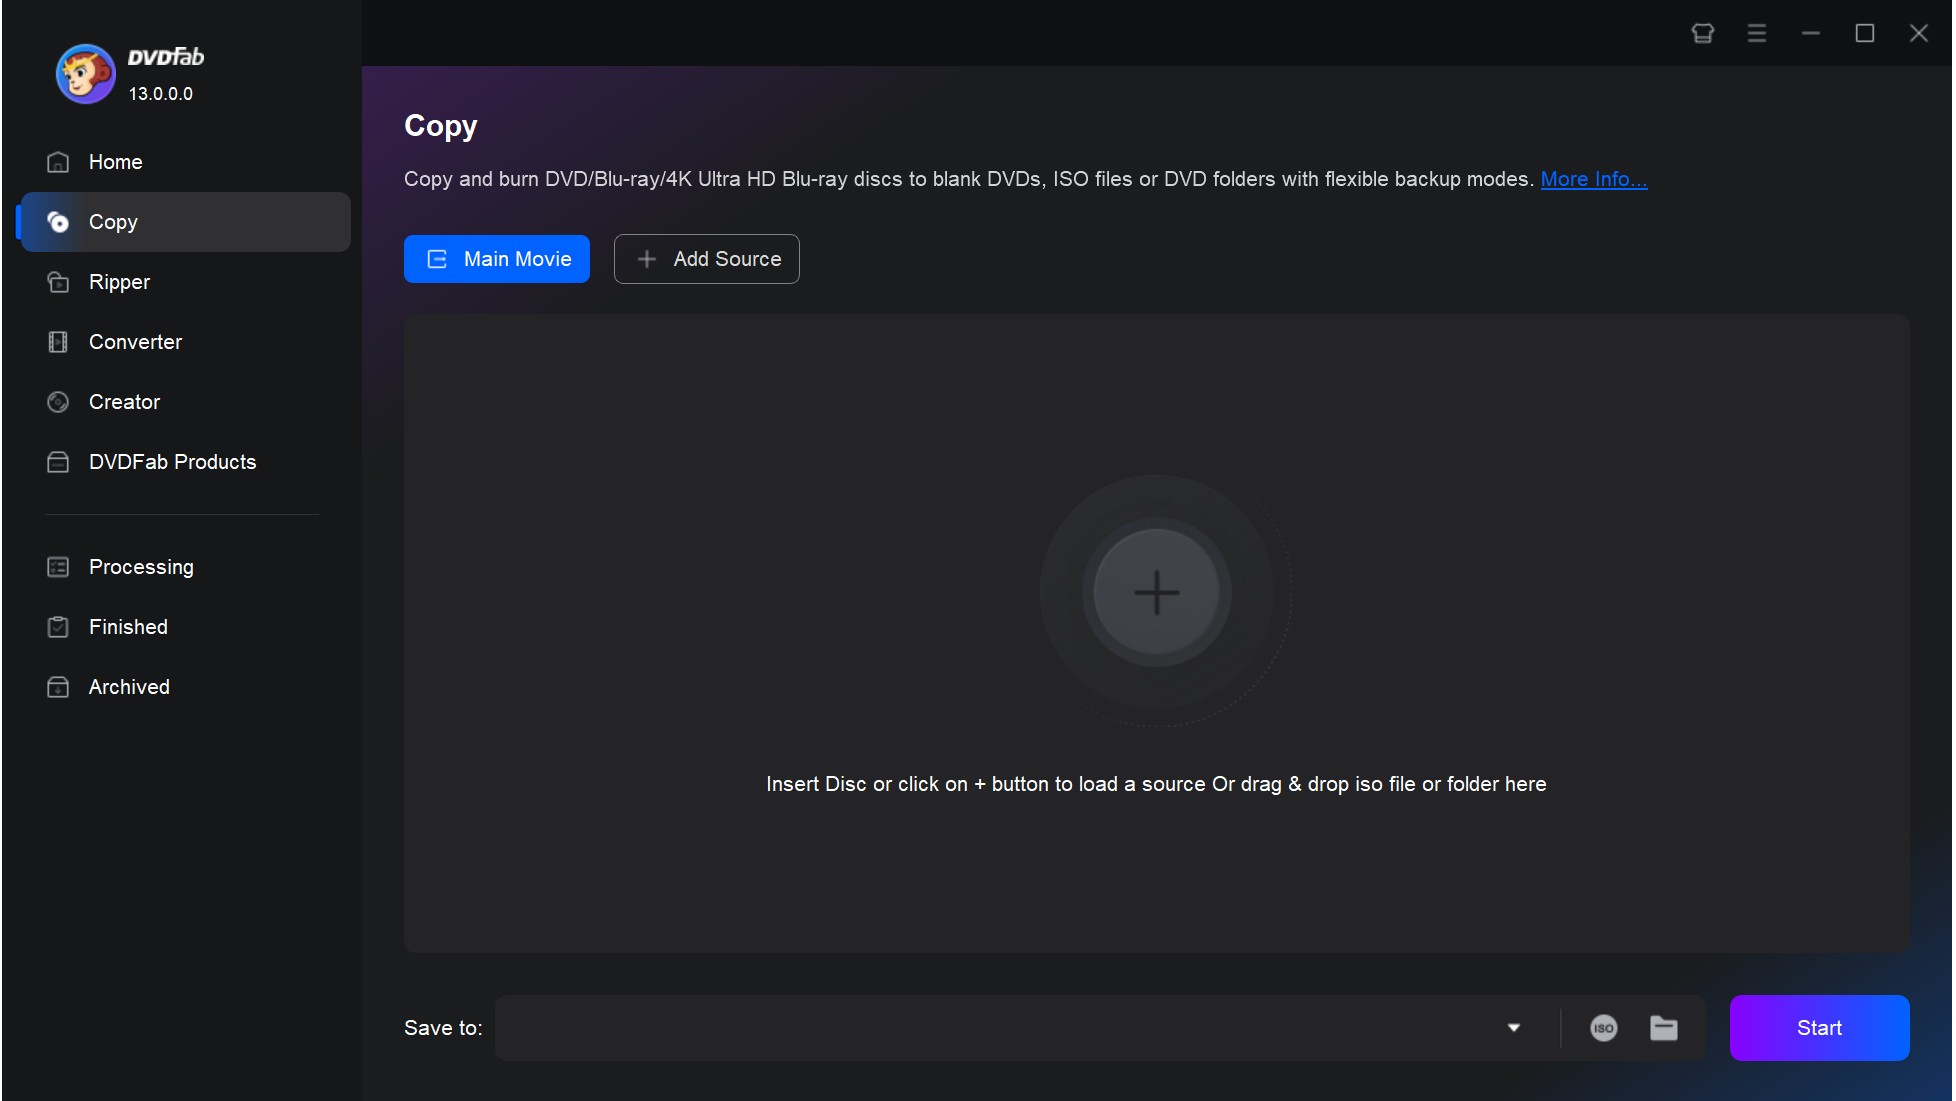Click the Finished results section
The width and height of the screenshot is (1956, 1101).
click(128, 627)
